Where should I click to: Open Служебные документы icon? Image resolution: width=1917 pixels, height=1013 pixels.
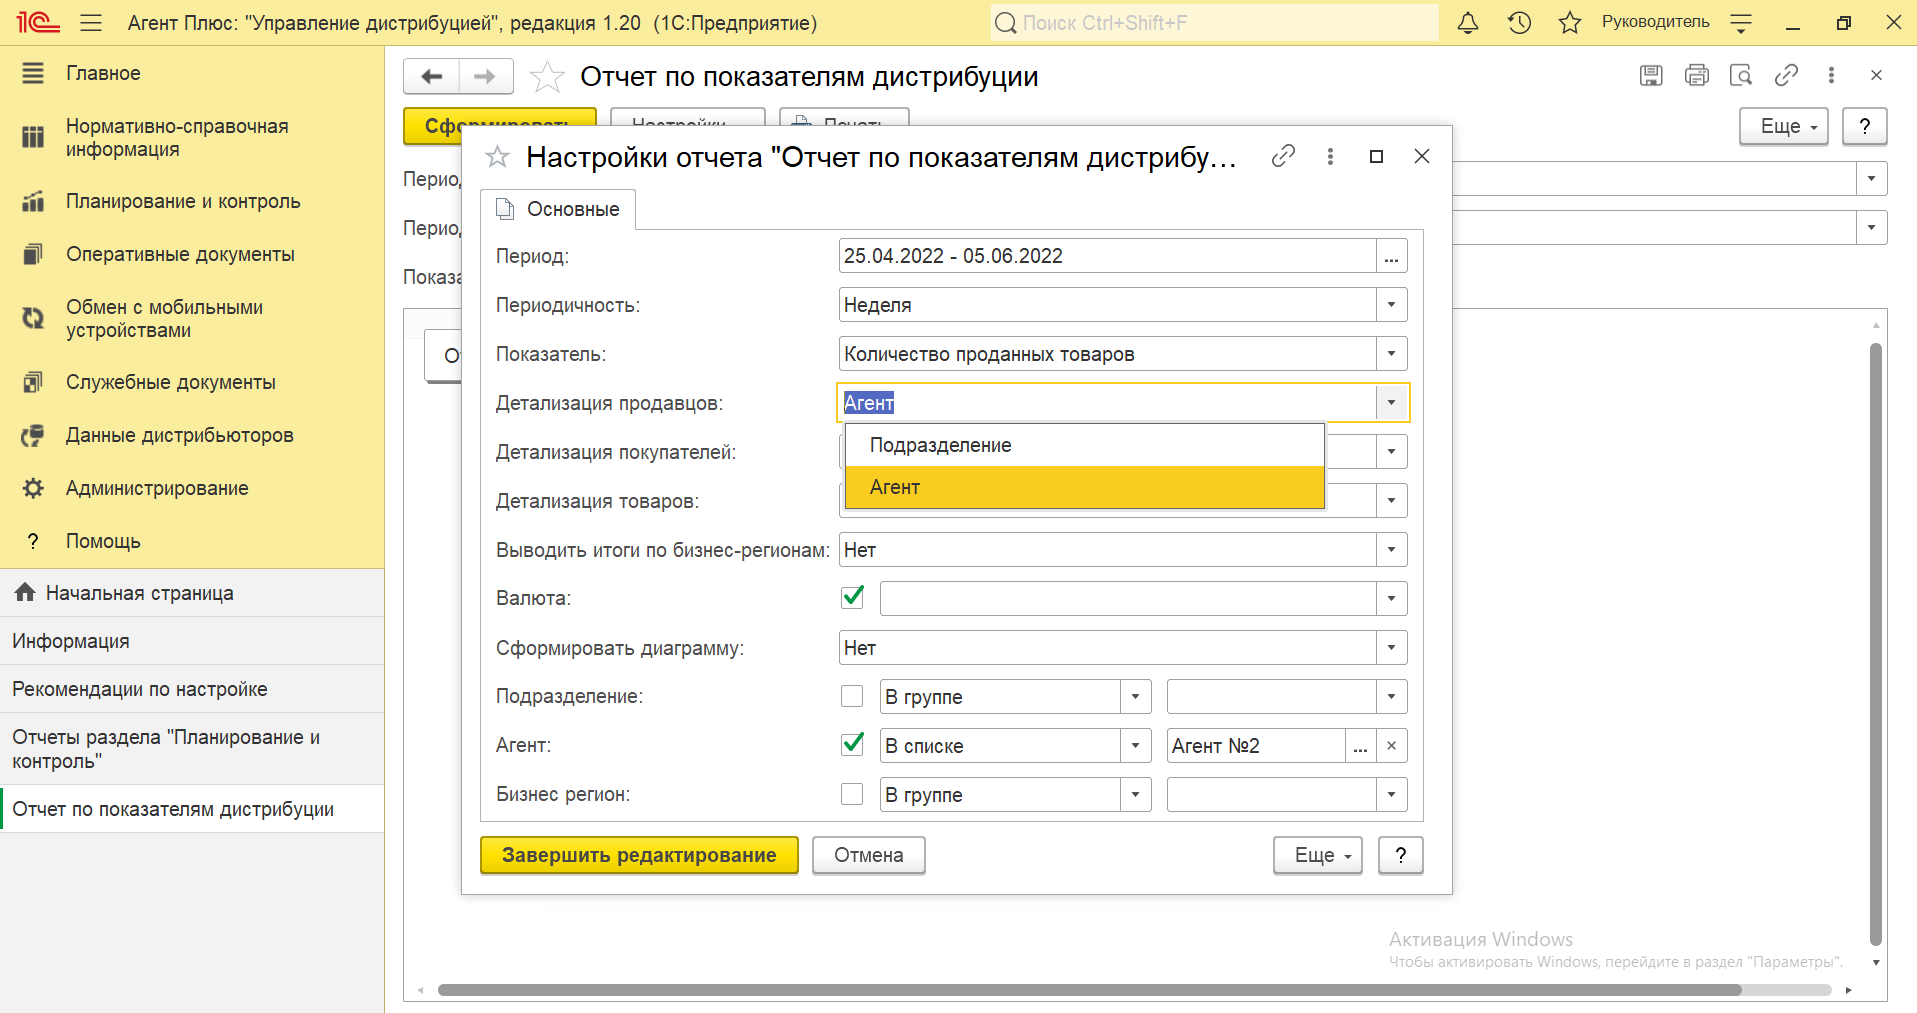(33, 382)
